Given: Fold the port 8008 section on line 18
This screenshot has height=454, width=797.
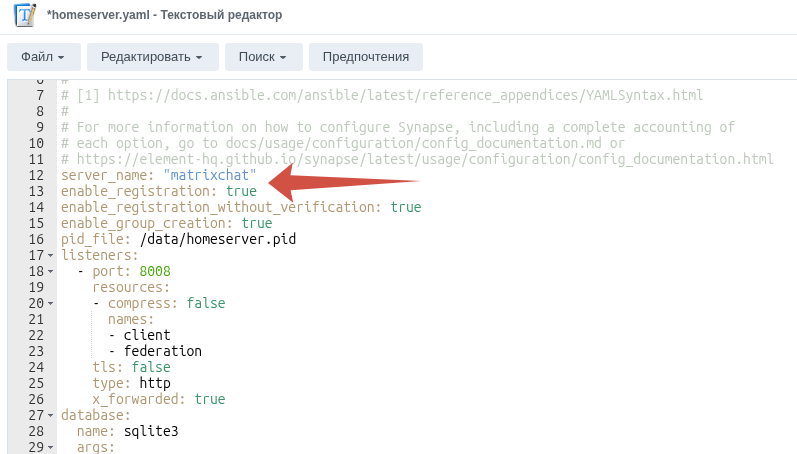Looking at the screenshot, I should point(51,272).
